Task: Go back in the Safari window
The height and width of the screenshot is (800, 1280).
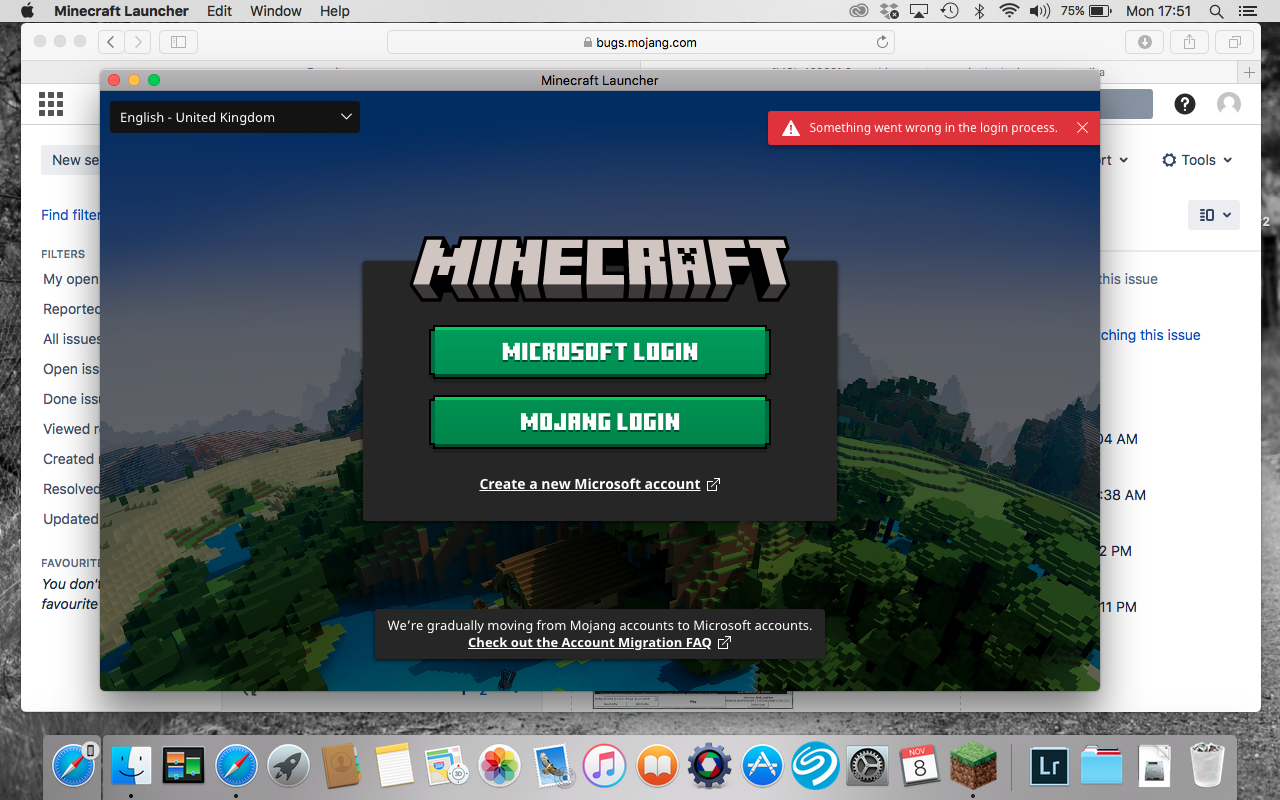Action: (x=111, y=42)
